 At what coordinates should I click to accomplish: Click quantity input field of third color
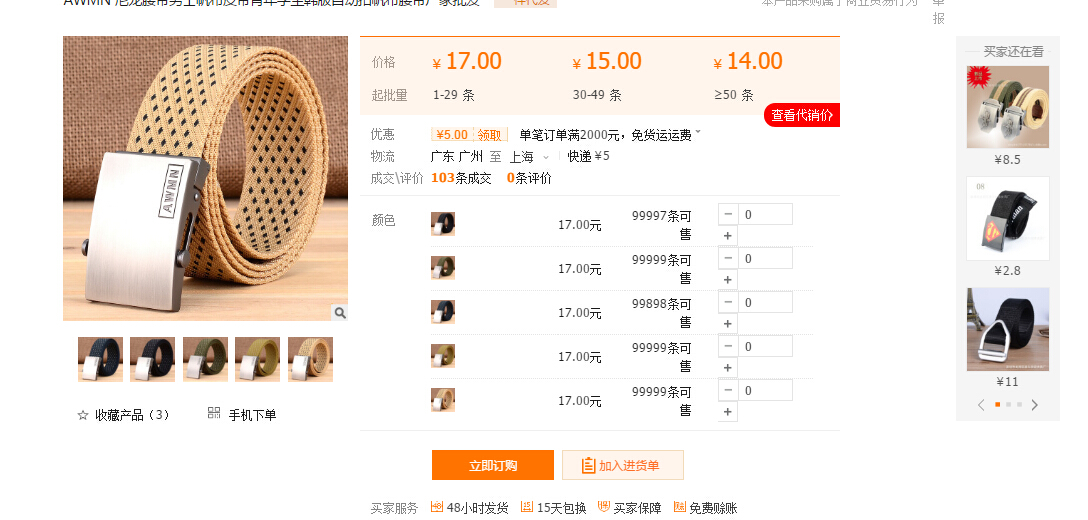(x=765, y=302)
